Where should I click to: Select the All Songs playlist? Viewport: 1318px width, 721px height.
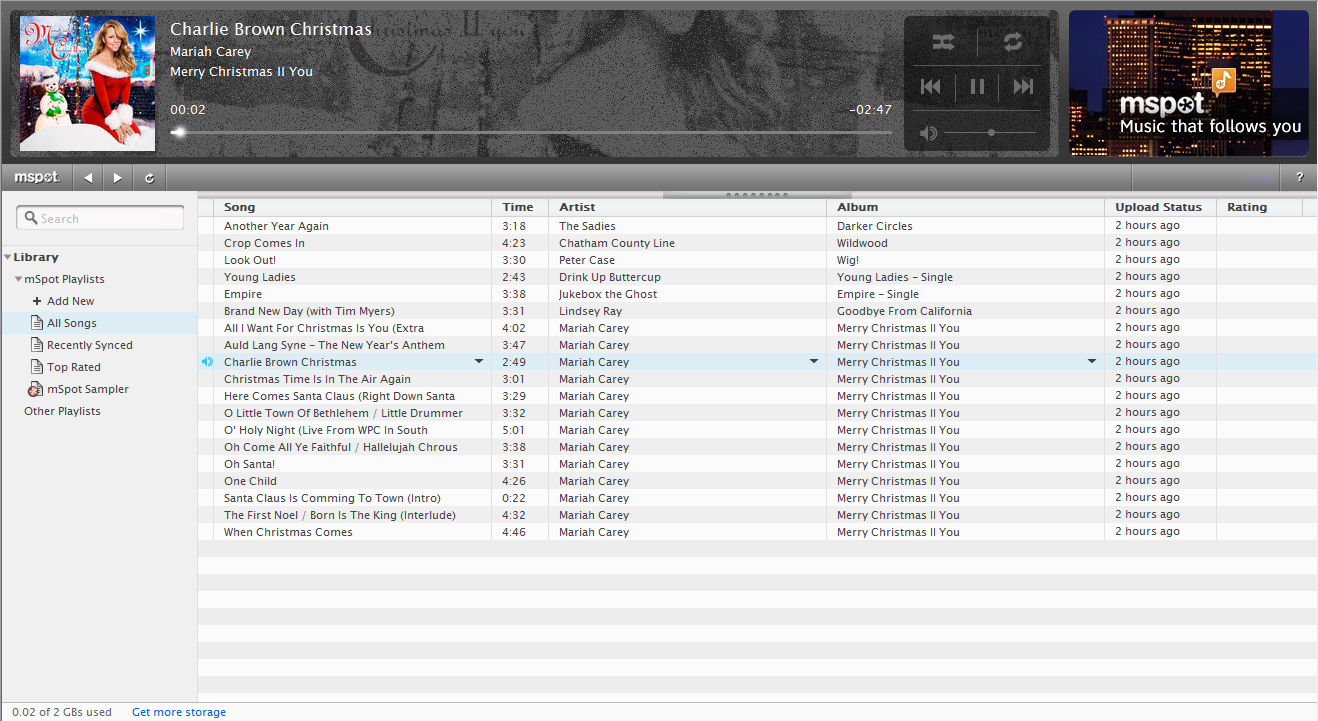coord(99,323)
